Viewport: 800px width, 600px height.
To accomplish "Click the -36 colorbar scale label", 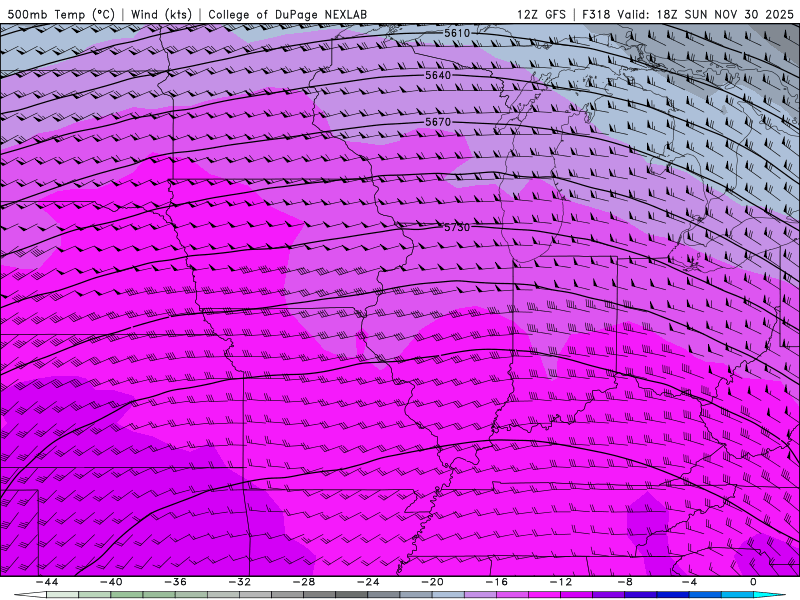I will pos(175,582).
